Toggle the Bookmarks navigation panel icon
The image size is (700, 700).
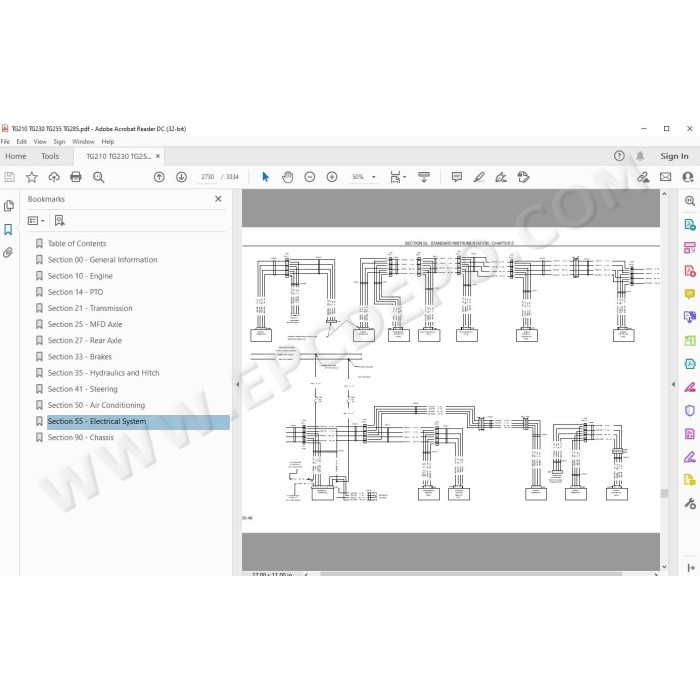tap(8, 229)
